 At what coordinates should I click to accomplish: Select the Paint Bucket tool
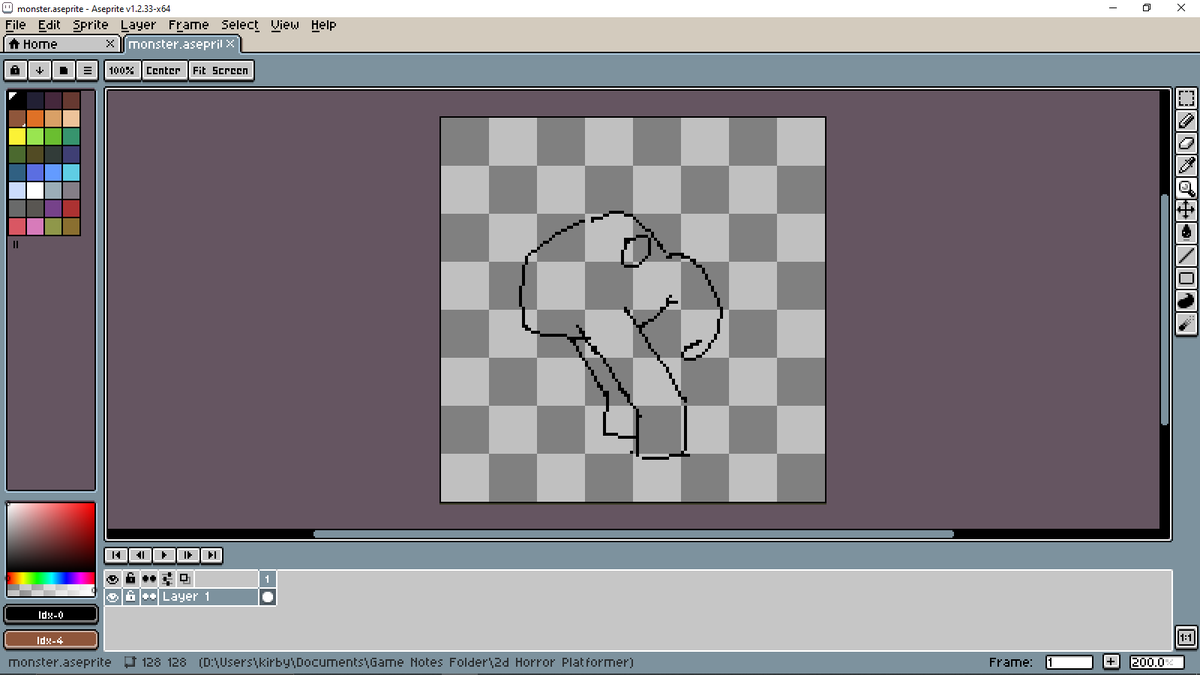coord(1186,232)
